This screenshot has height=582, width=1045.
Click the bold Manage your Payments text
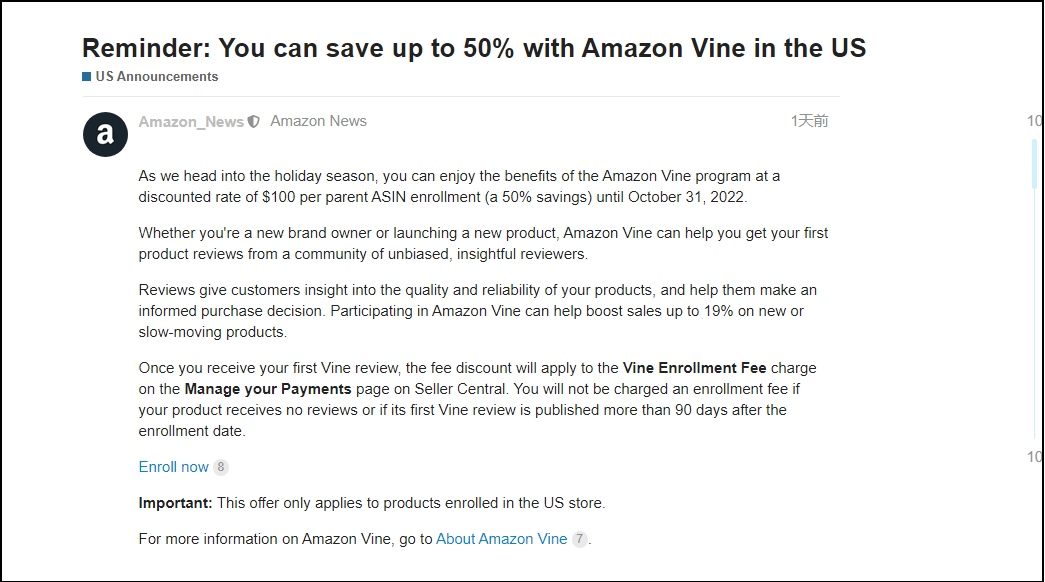(268, 389)
